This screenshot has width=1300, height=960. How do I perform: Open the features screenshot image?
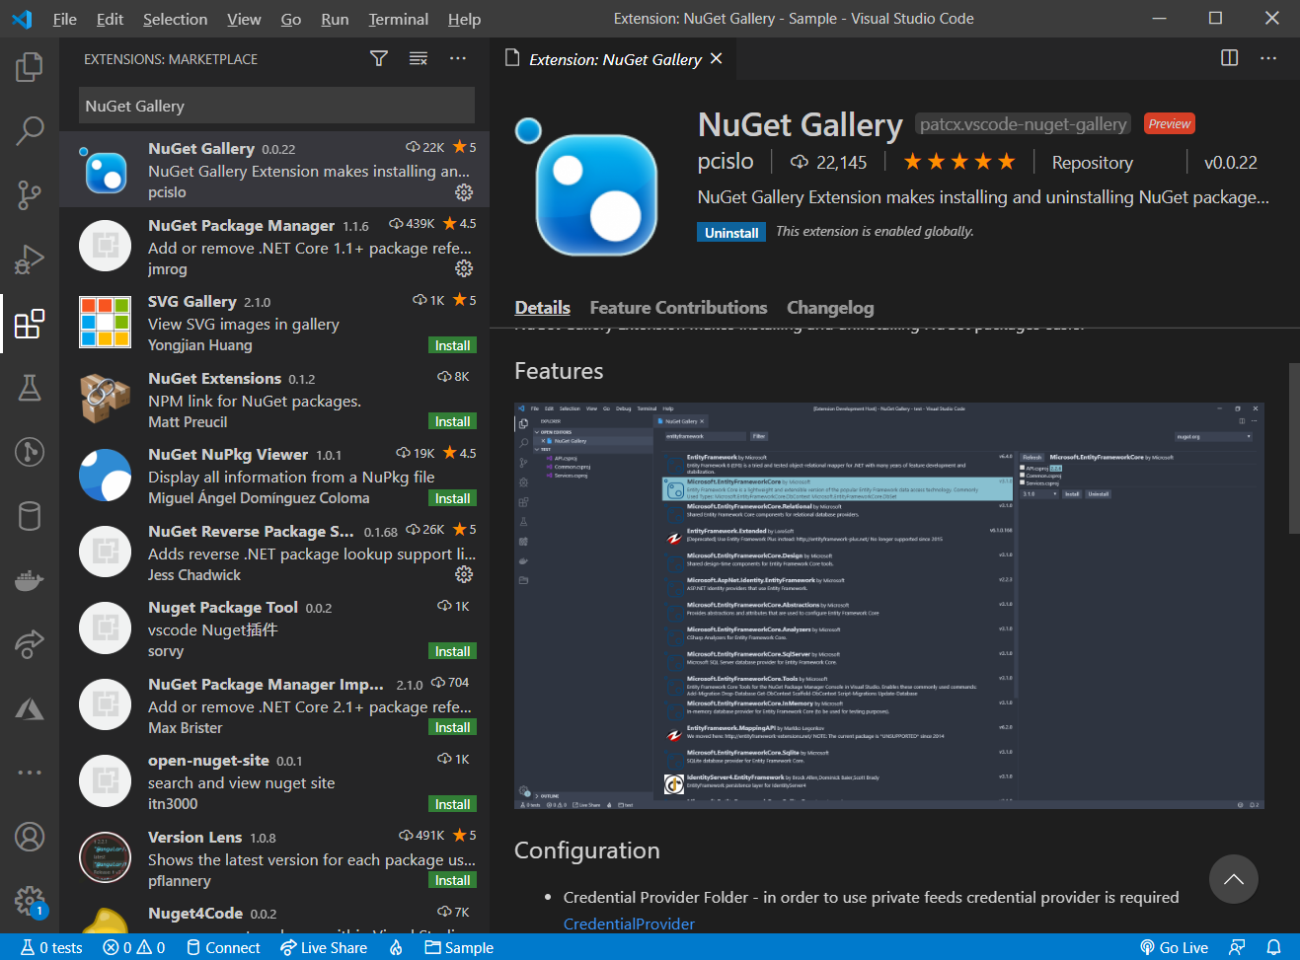(889, 606)
